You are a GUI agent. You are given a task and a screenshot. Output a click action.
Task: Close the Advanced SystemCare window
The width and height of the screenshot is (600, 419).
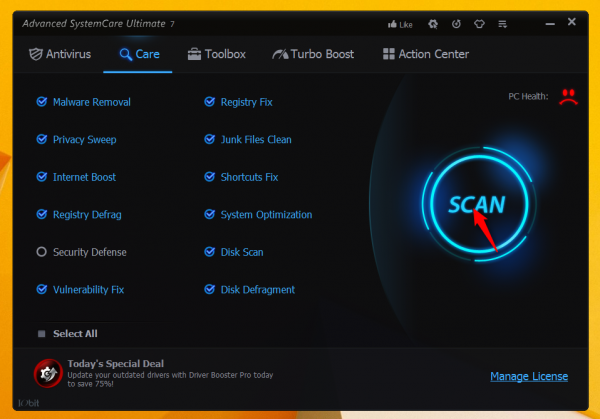click(x=572, y=22)
